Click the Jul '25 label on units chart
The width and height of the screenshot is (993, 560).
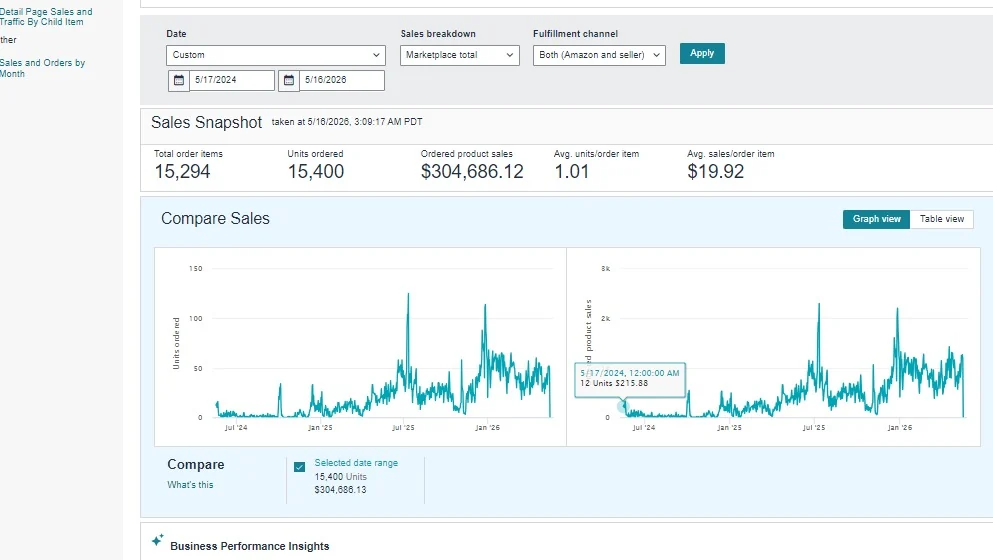coord(403,428)
